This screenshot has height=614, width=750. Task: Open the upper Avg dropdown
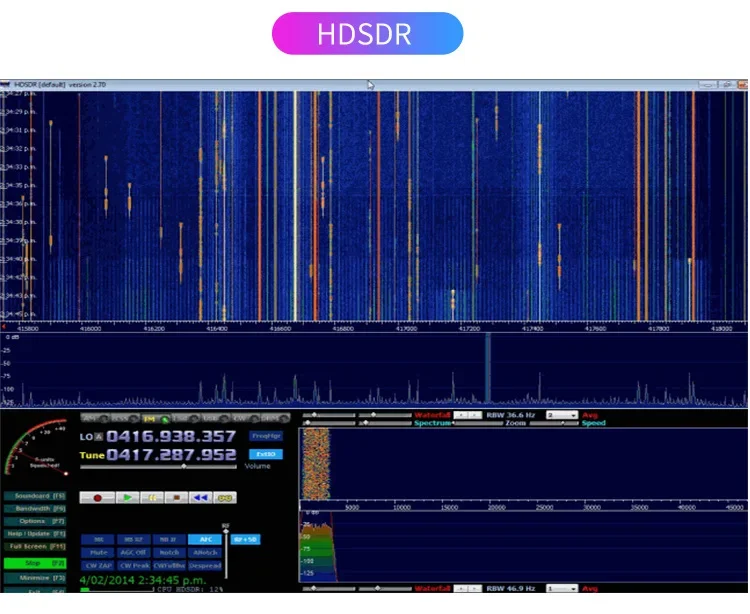[x=561, y=414]
